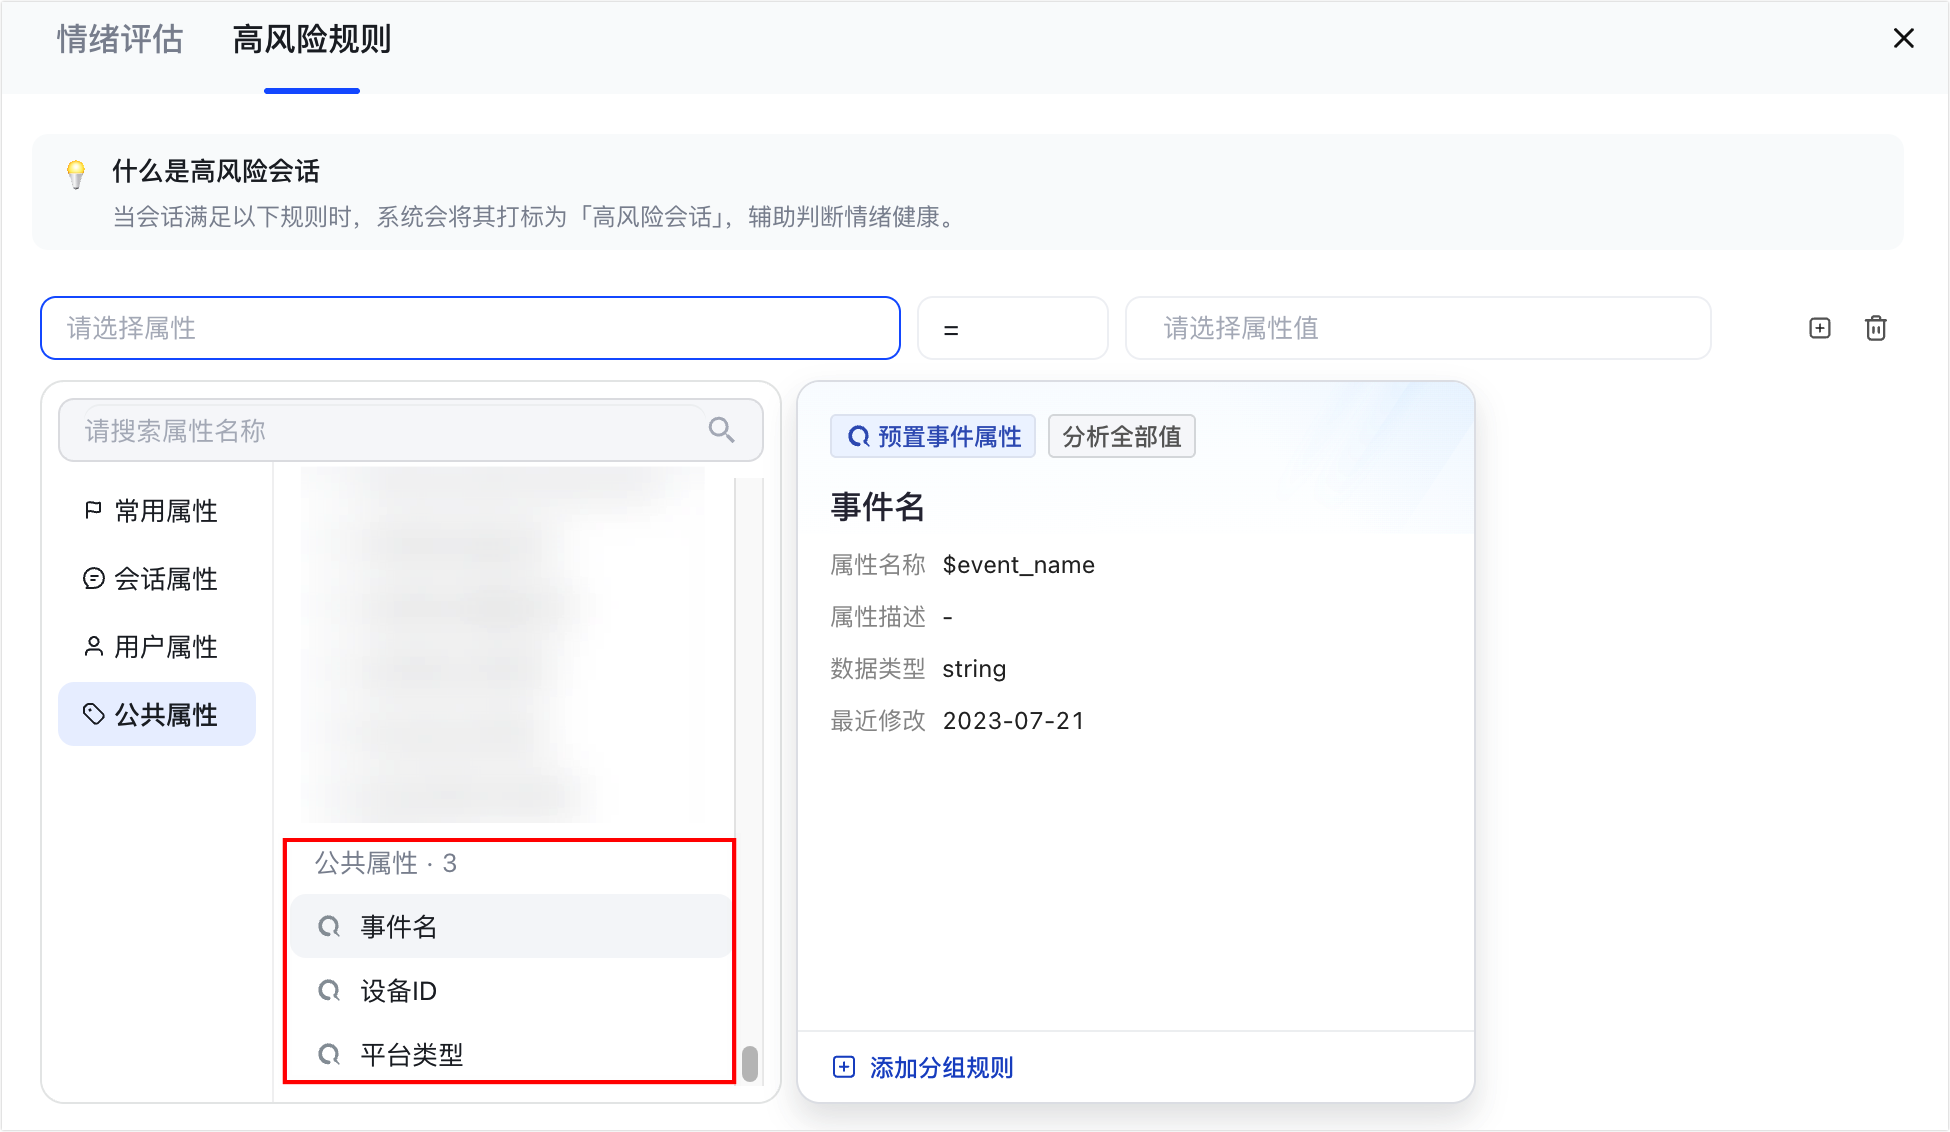The height and width of the screenshot is (1132, 1950).
Task: Click 添加分组规则 link
Action: (x=923, y=1067)
